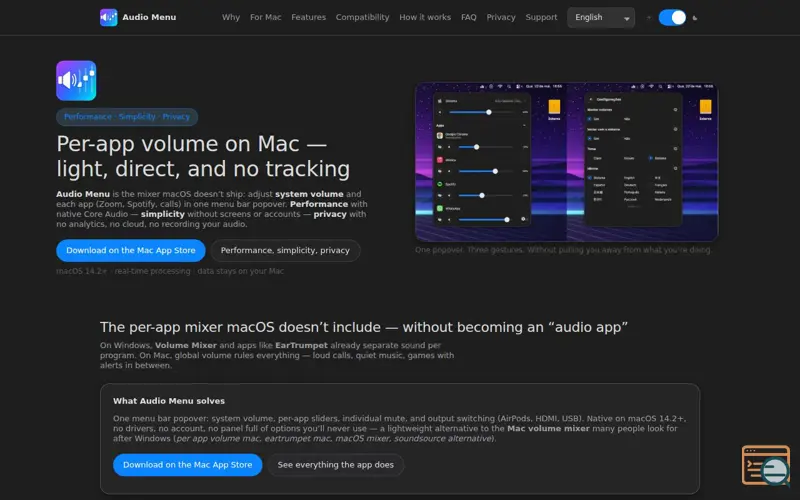Navigate to the FAQ section
Viewport: 800px width, 500px height.
(468, 17)
